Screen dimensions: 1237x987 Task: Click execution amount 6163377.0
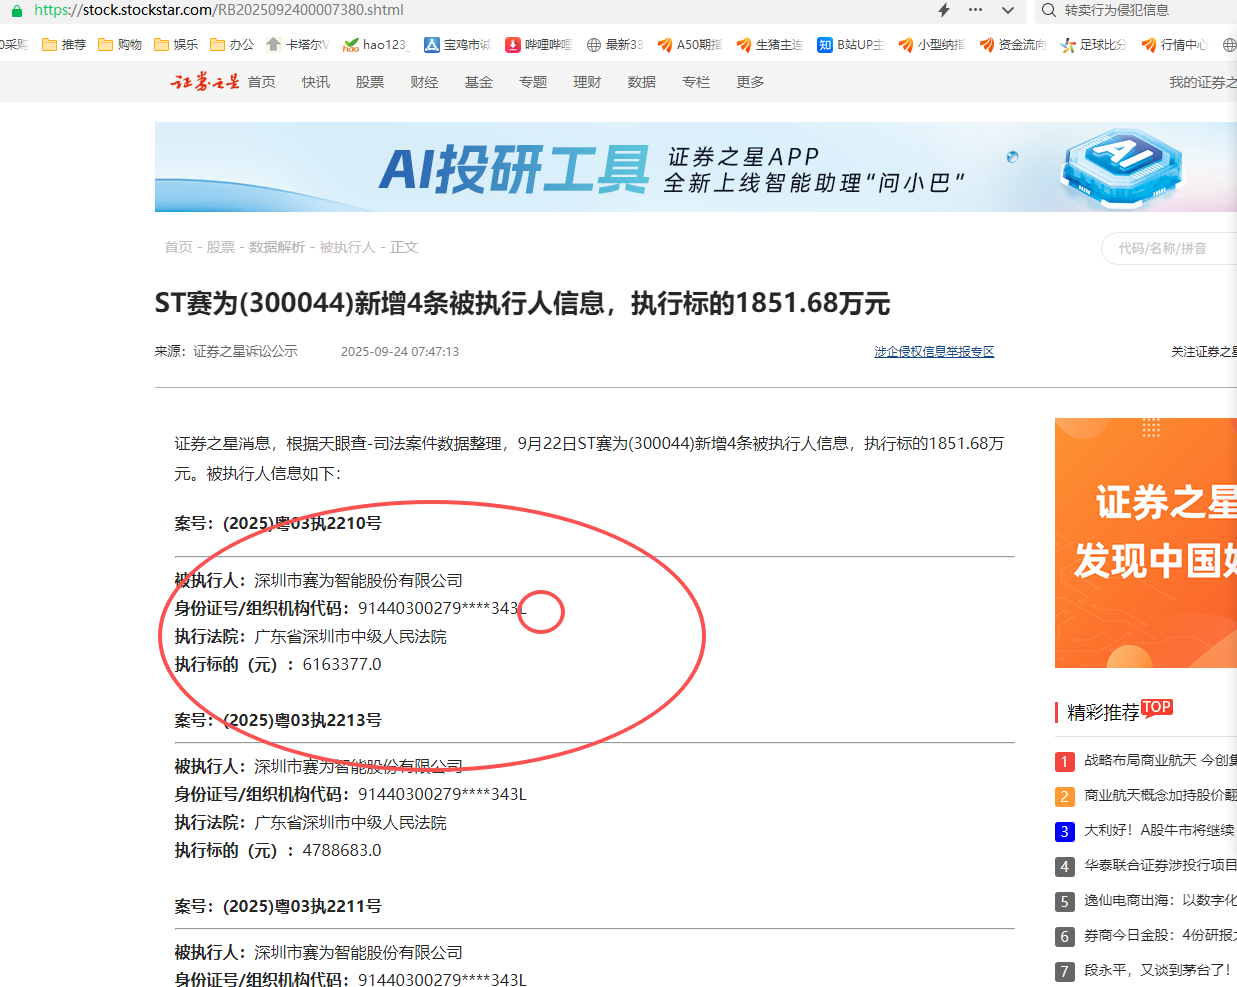pyautogui.click(x=342, y=664)
